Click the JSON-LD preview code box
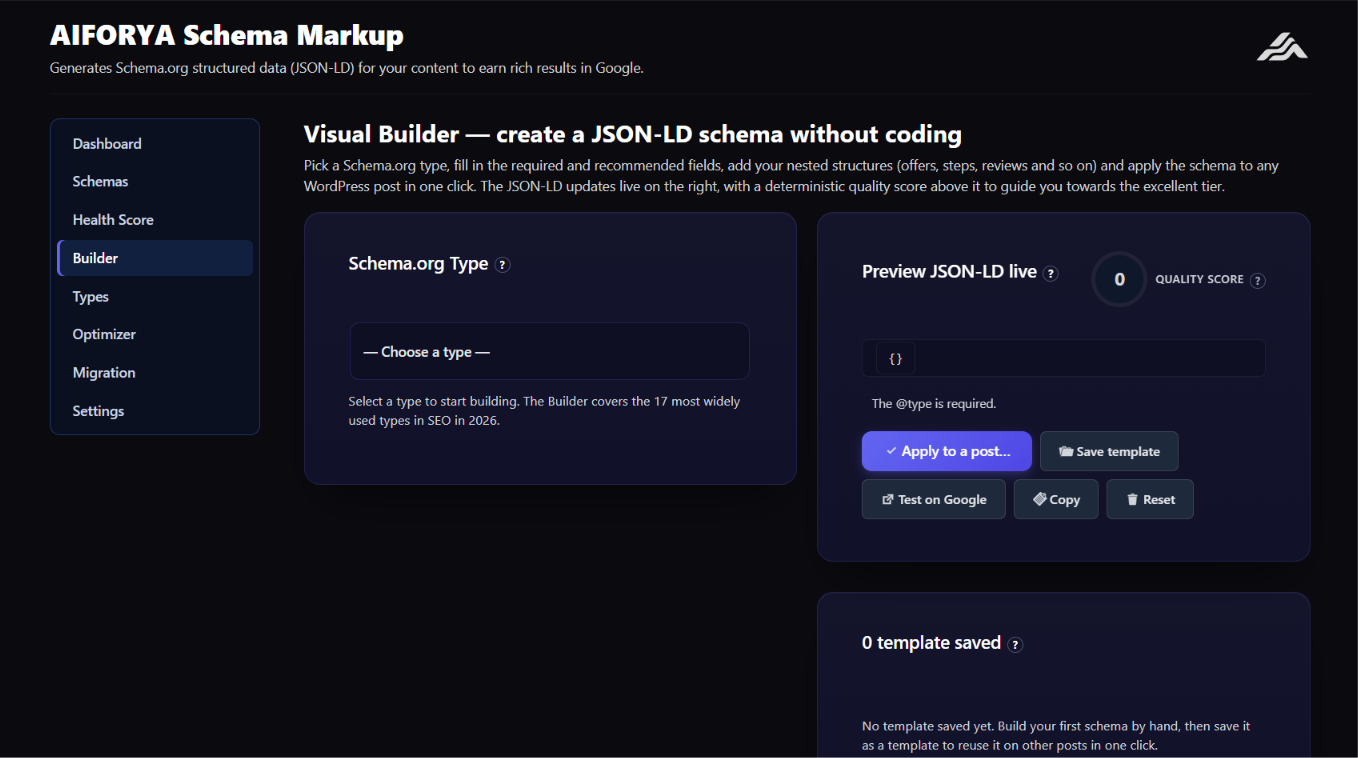This screenshot has height=758, width=1358. point(1064,358)
